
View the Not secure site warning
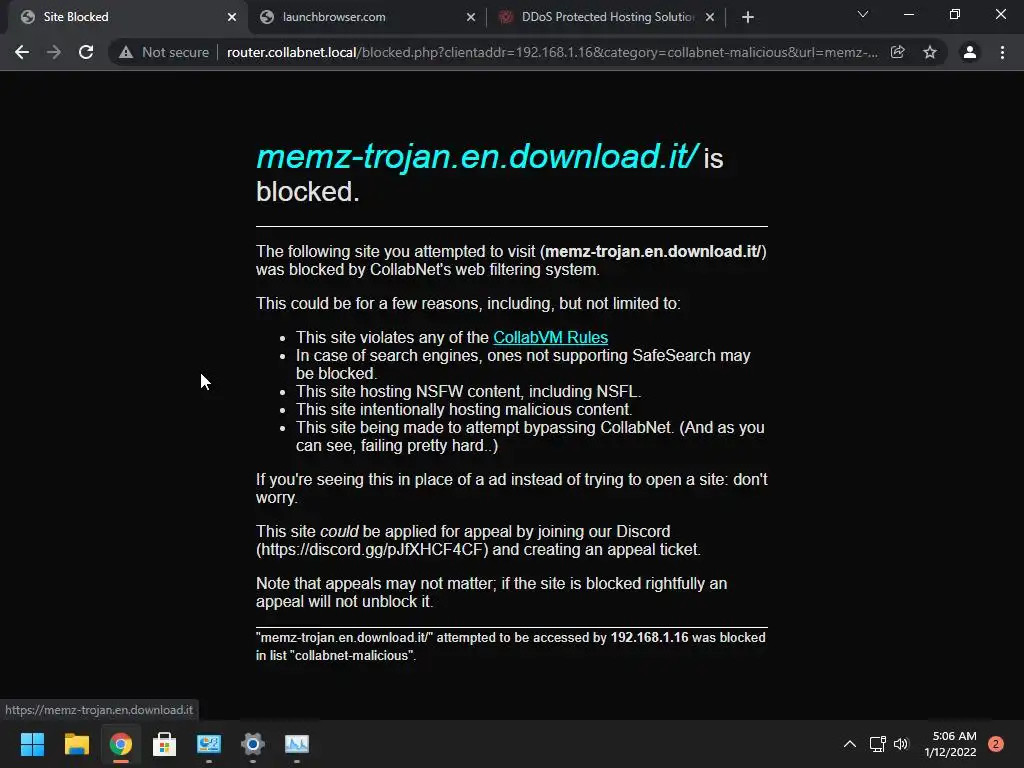164,52
